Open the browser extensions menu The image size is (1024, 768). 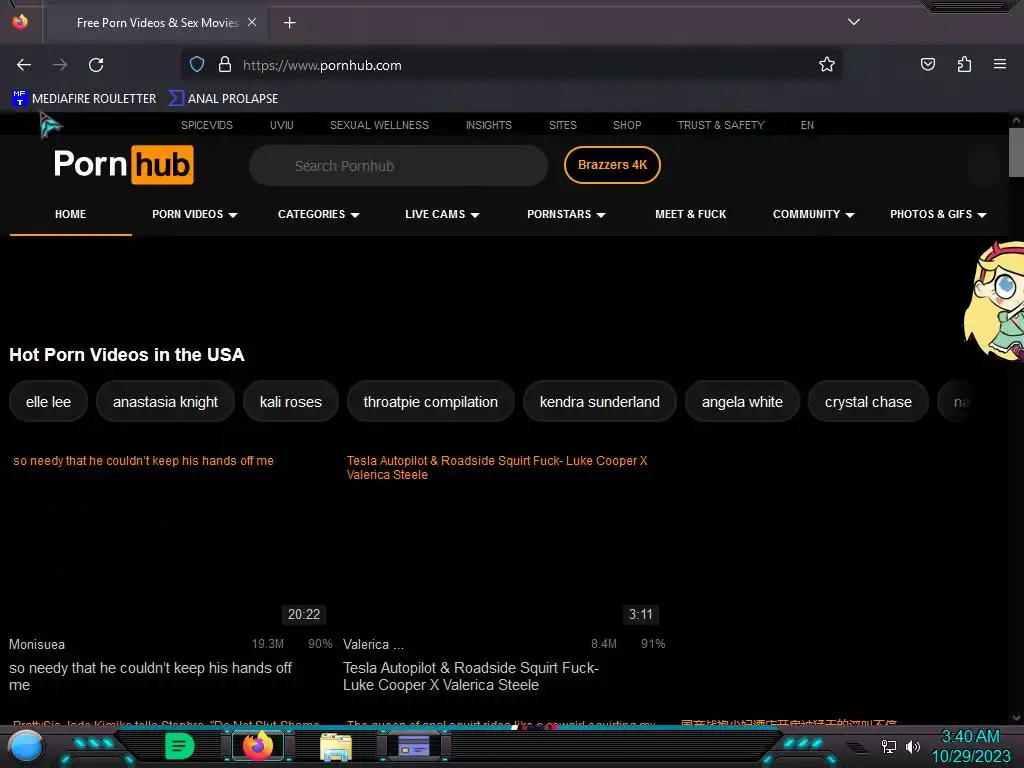tap(964, 65)
